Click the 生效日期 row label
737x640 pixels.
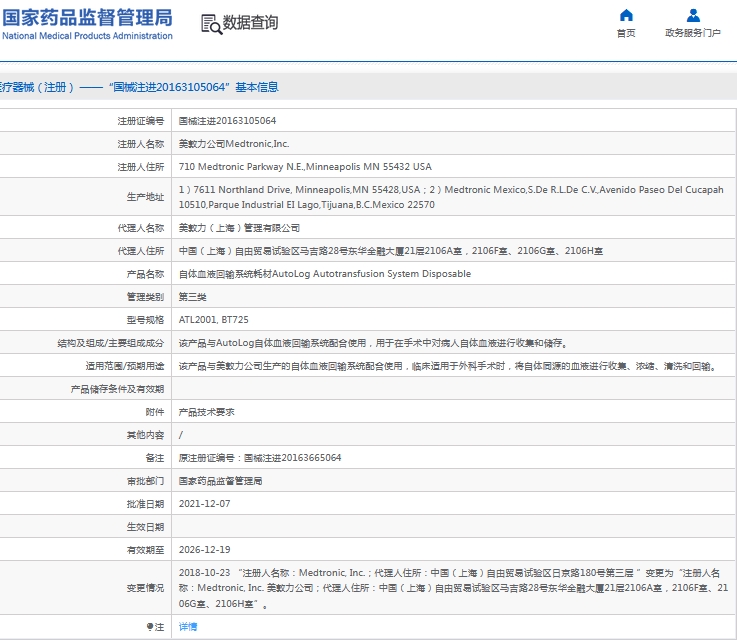pos(145,527)
